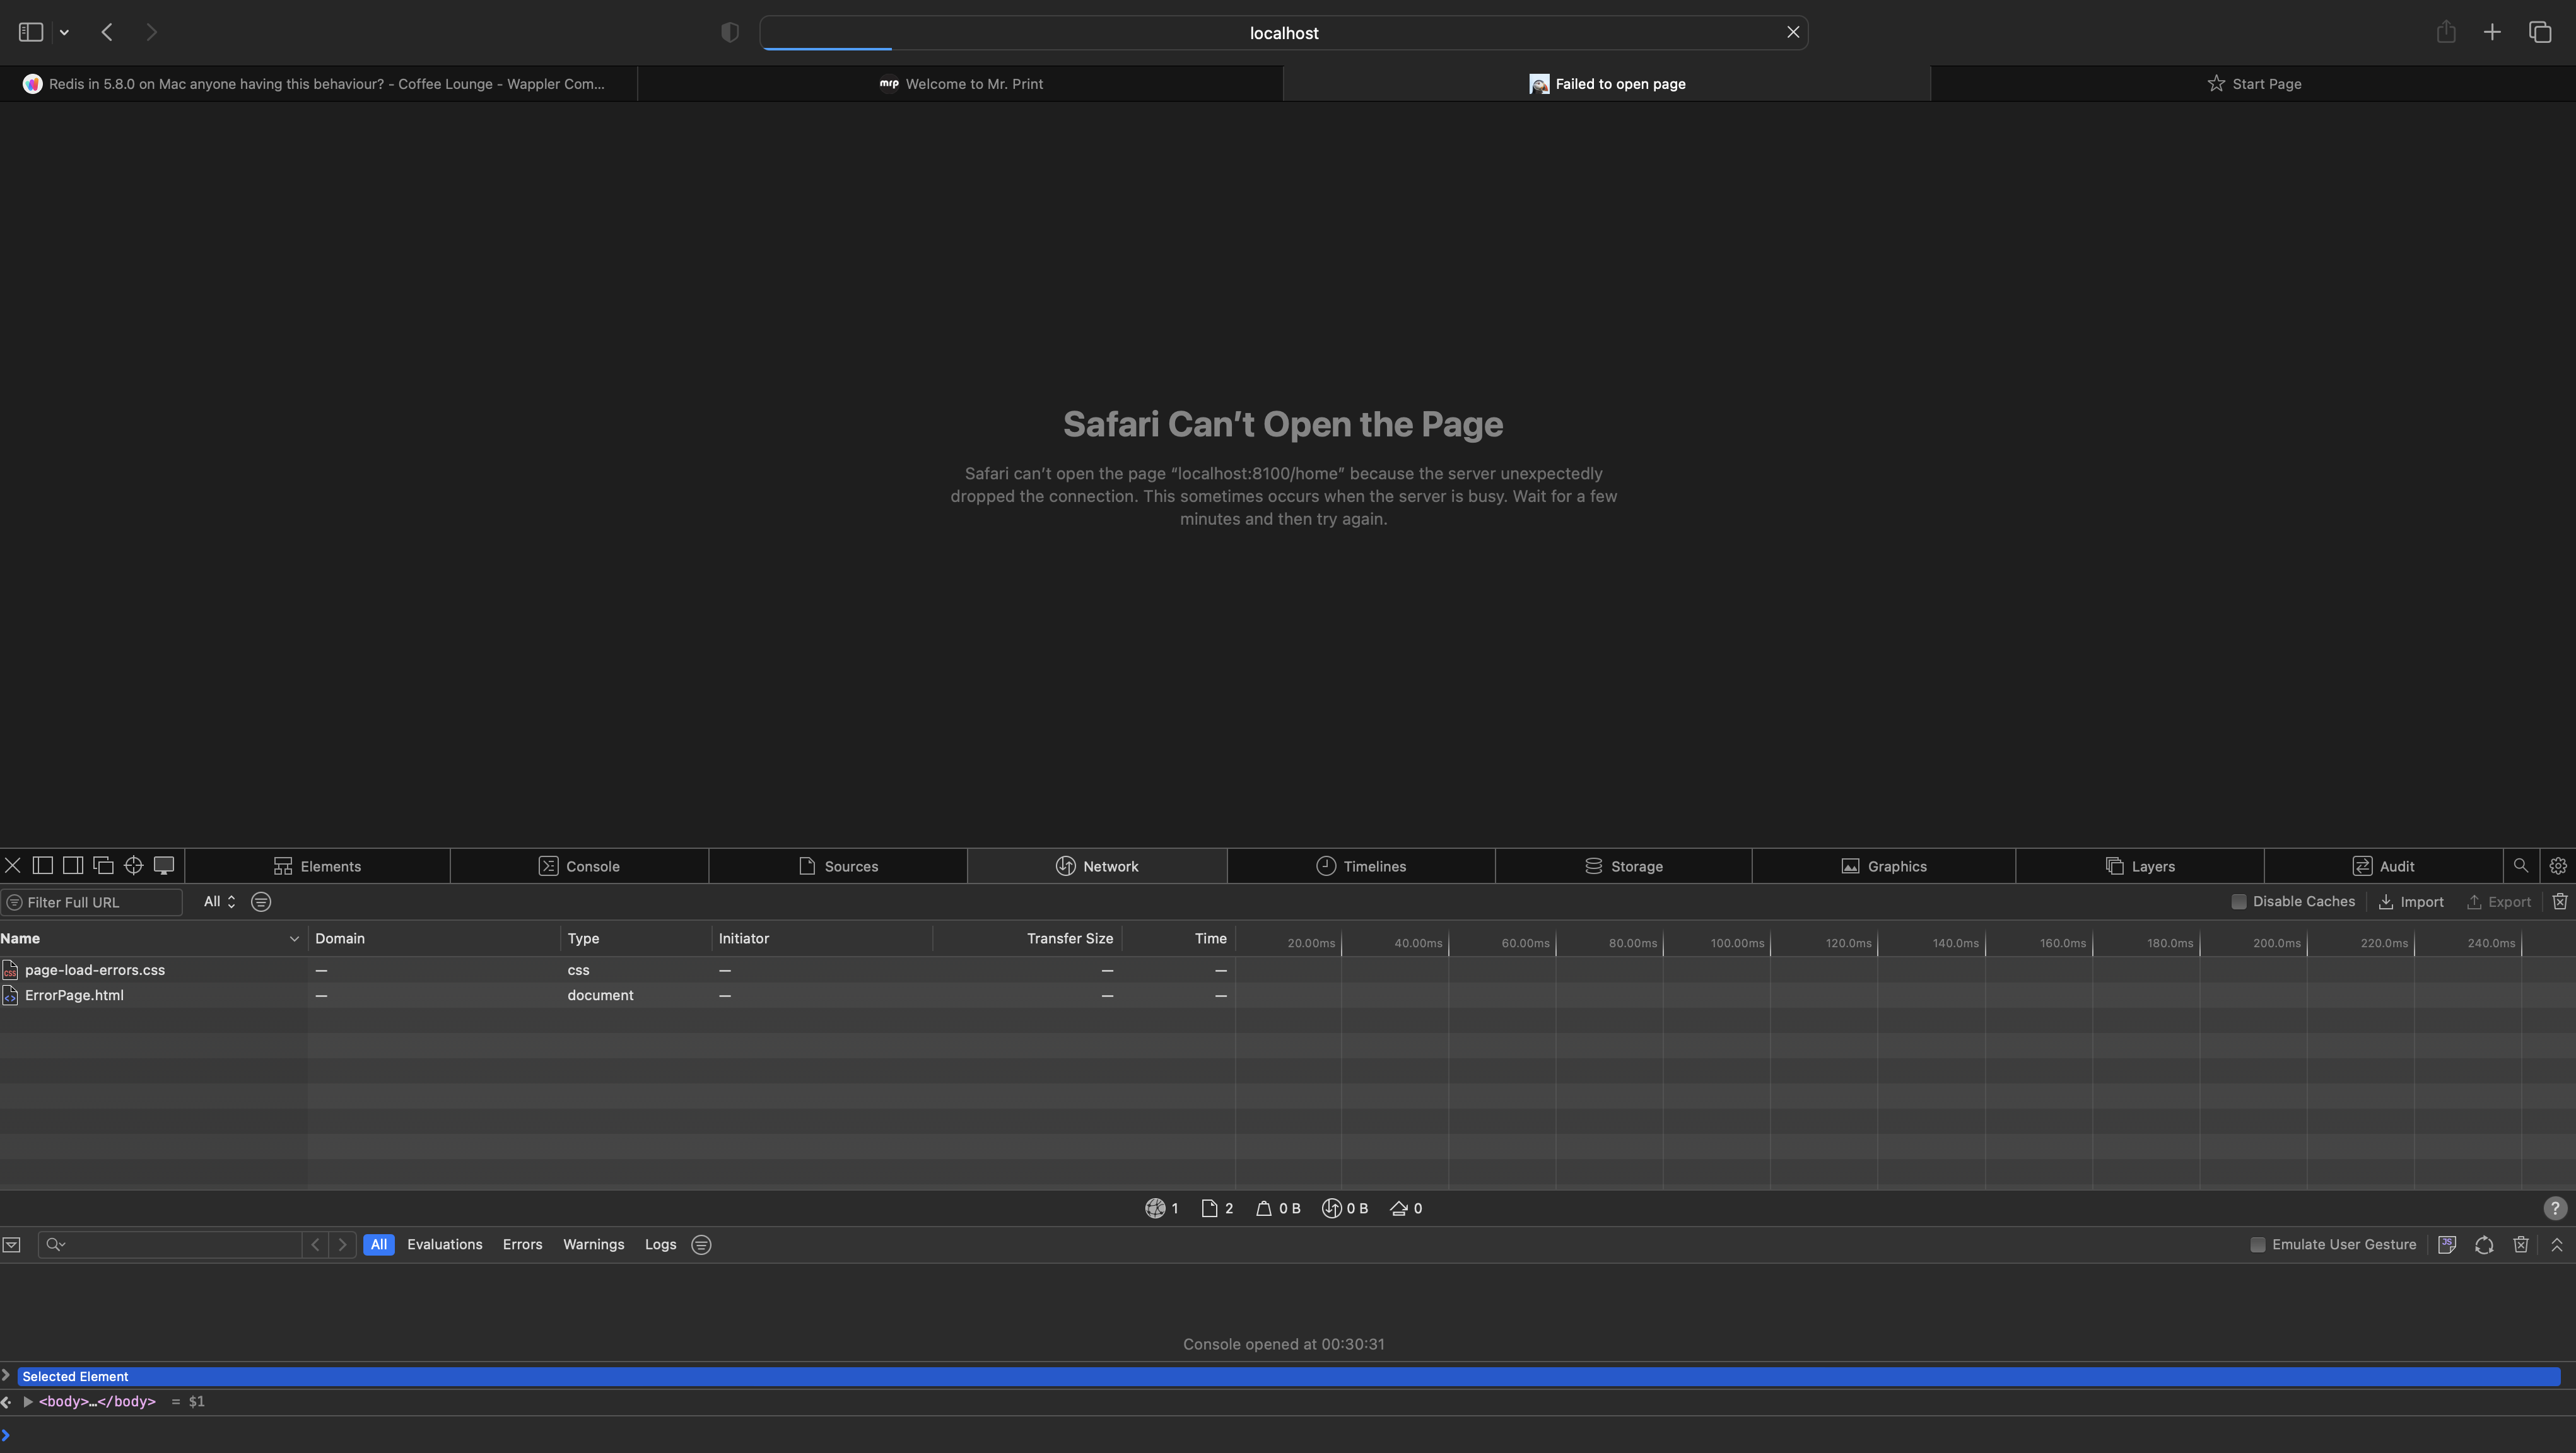Click the console reload refresh icon
2576x1453 pixels.
[2483, 1245]
